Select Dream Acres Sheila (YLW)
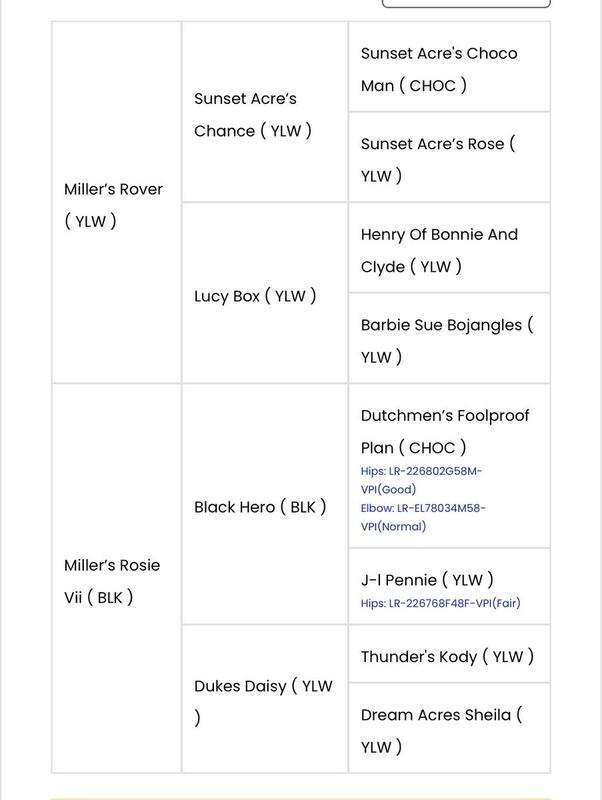Screen dimensions: 602x800 441,731
